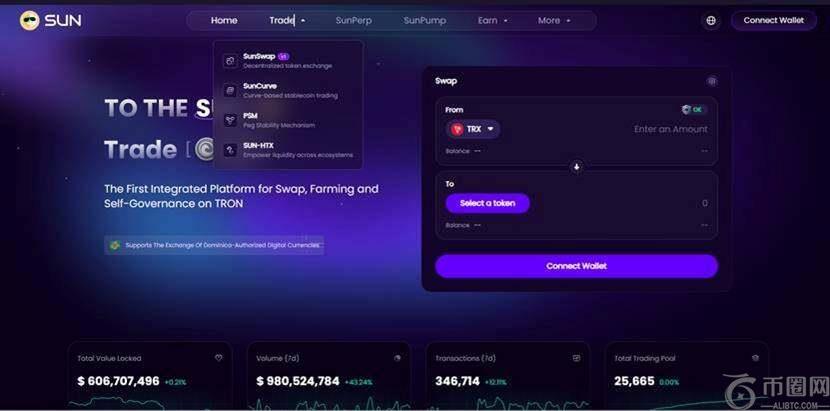Expand the Earn menu dropdown
The width and height of the screenshot is (830, 411).
[x=492, y=21]
